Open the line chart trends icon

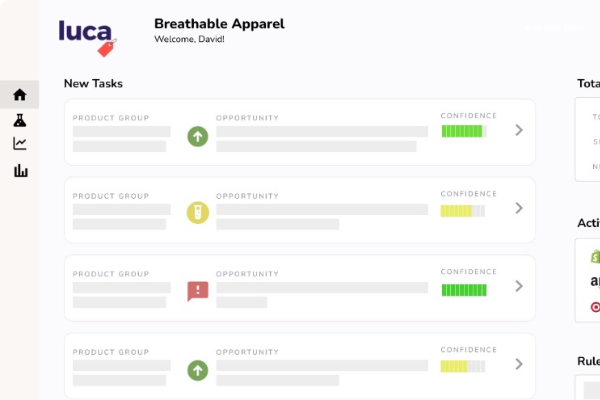19,144
